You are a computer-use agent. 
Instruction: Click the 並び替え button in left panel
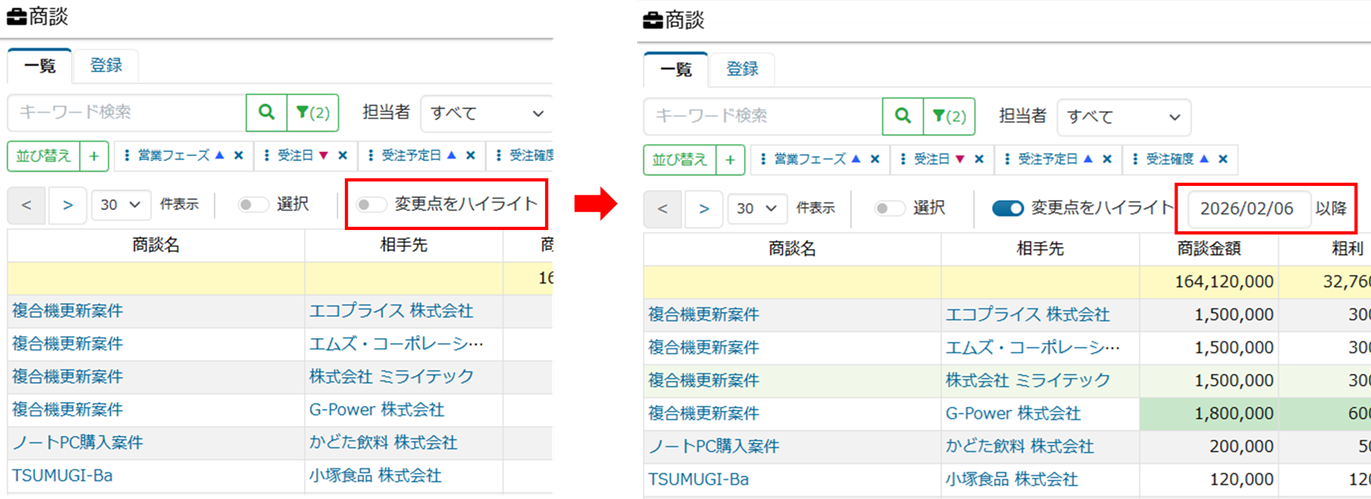coord(44,155)
